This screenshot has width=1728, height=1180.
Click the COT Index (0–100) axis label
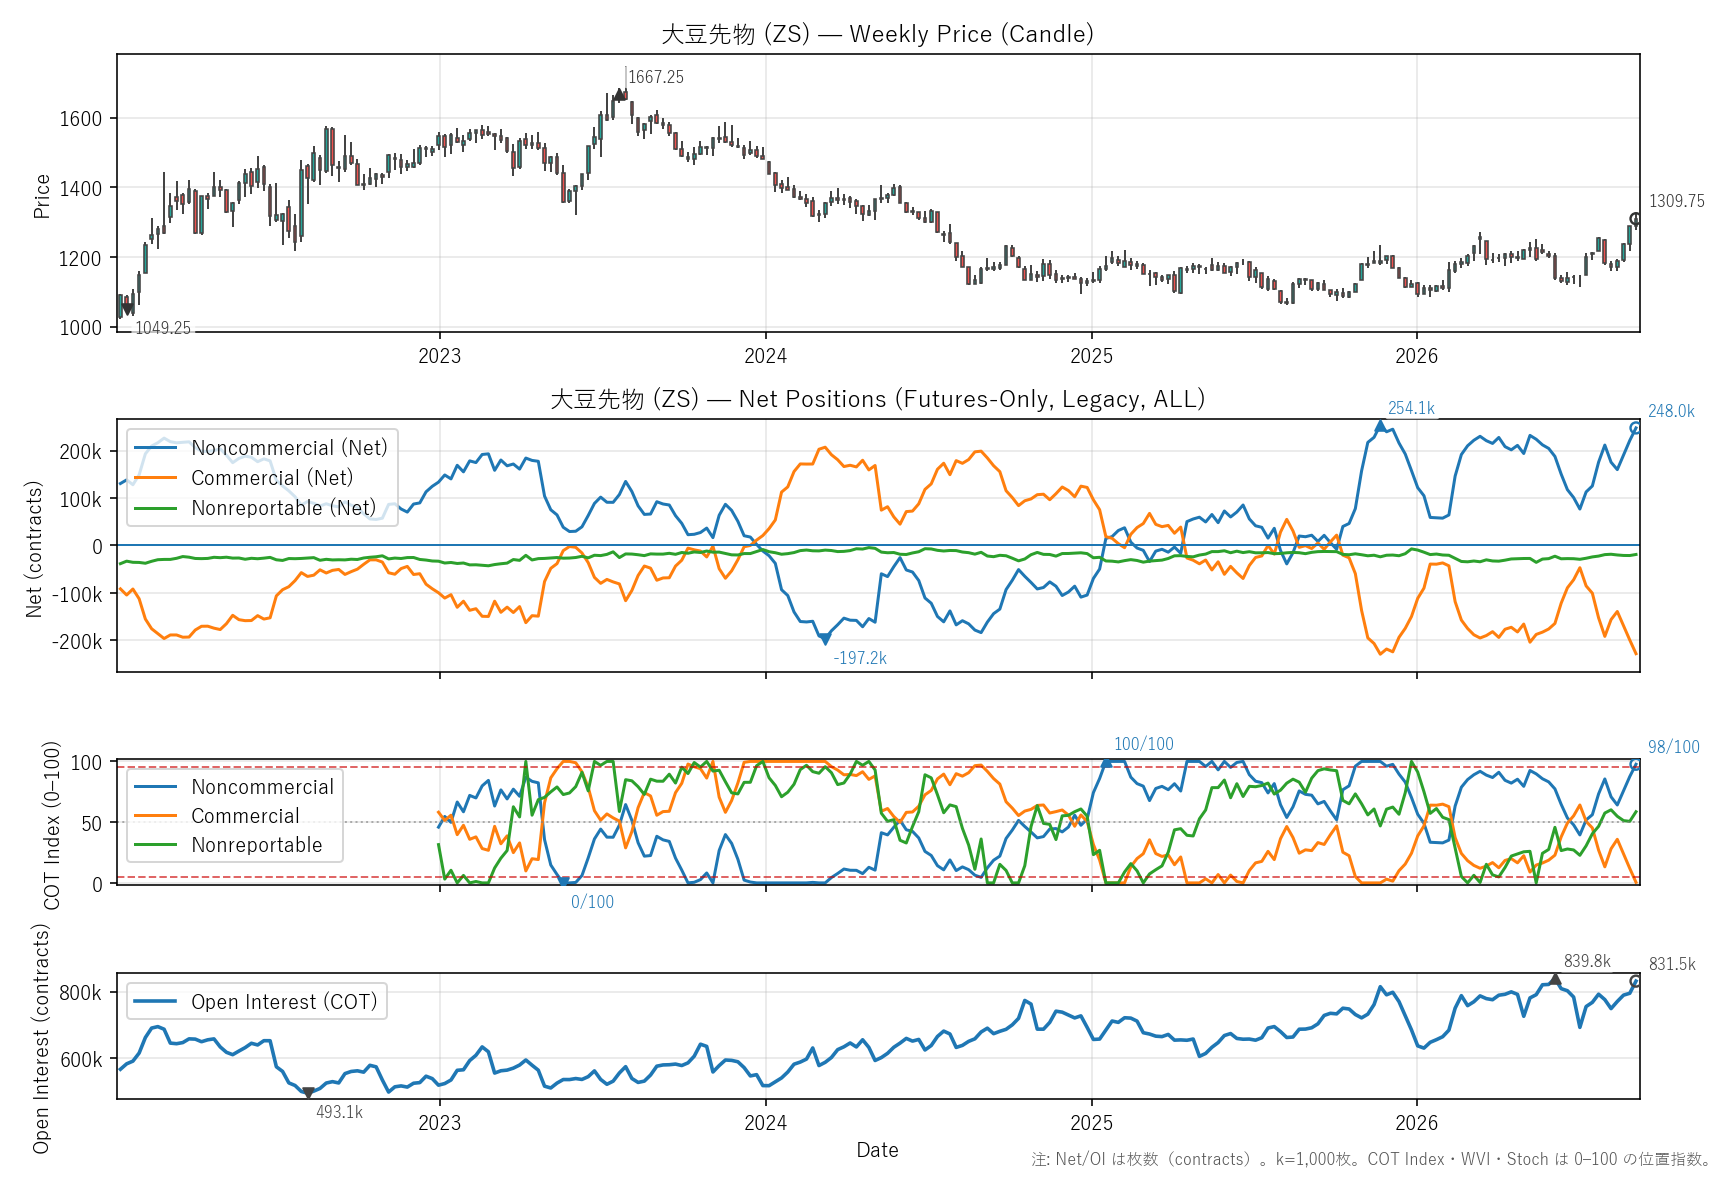pyautogui.click(x=52, y=825)
